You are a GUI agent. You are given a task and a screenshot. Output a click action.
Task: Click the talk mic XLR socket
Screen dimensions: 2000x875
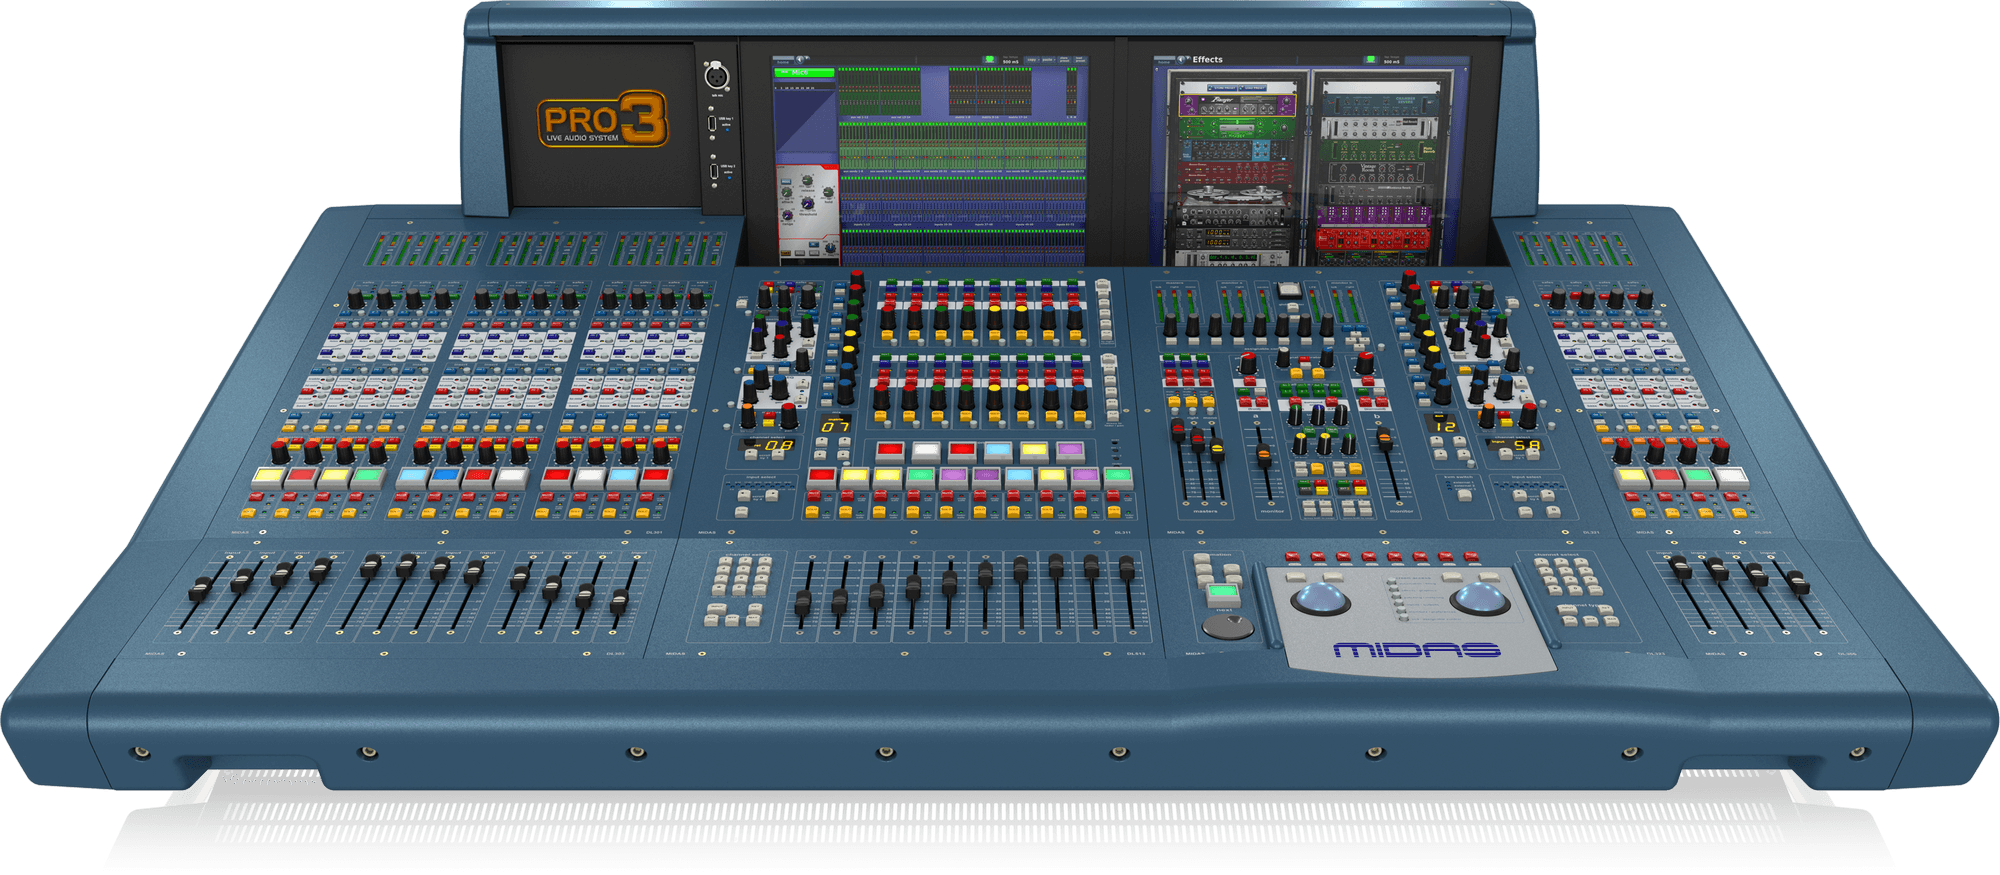tap(717, 76)
